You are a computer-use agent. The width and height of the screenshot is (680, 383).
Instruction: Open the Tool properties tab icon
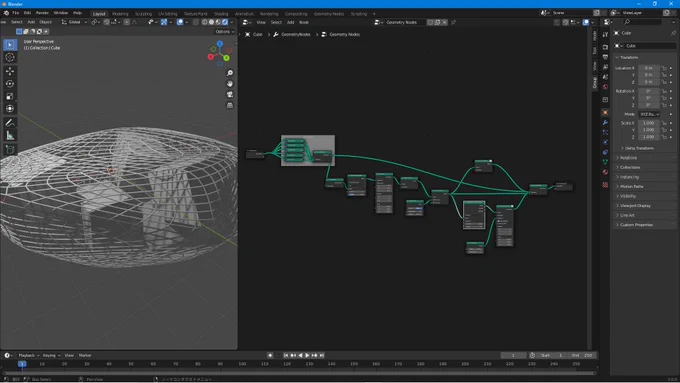click(x=605, y=34)
